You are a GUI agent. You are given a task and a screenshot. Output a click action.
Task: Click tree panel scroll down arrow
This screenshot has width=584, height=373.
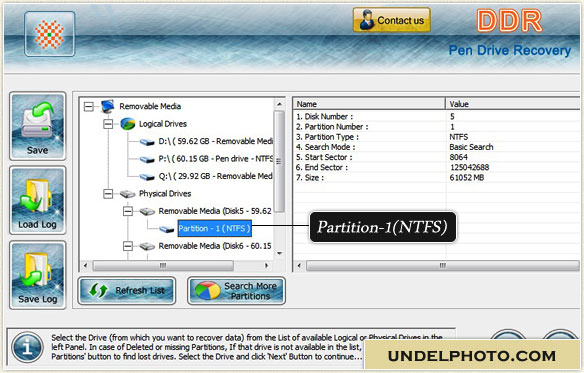tap(279, 253)
